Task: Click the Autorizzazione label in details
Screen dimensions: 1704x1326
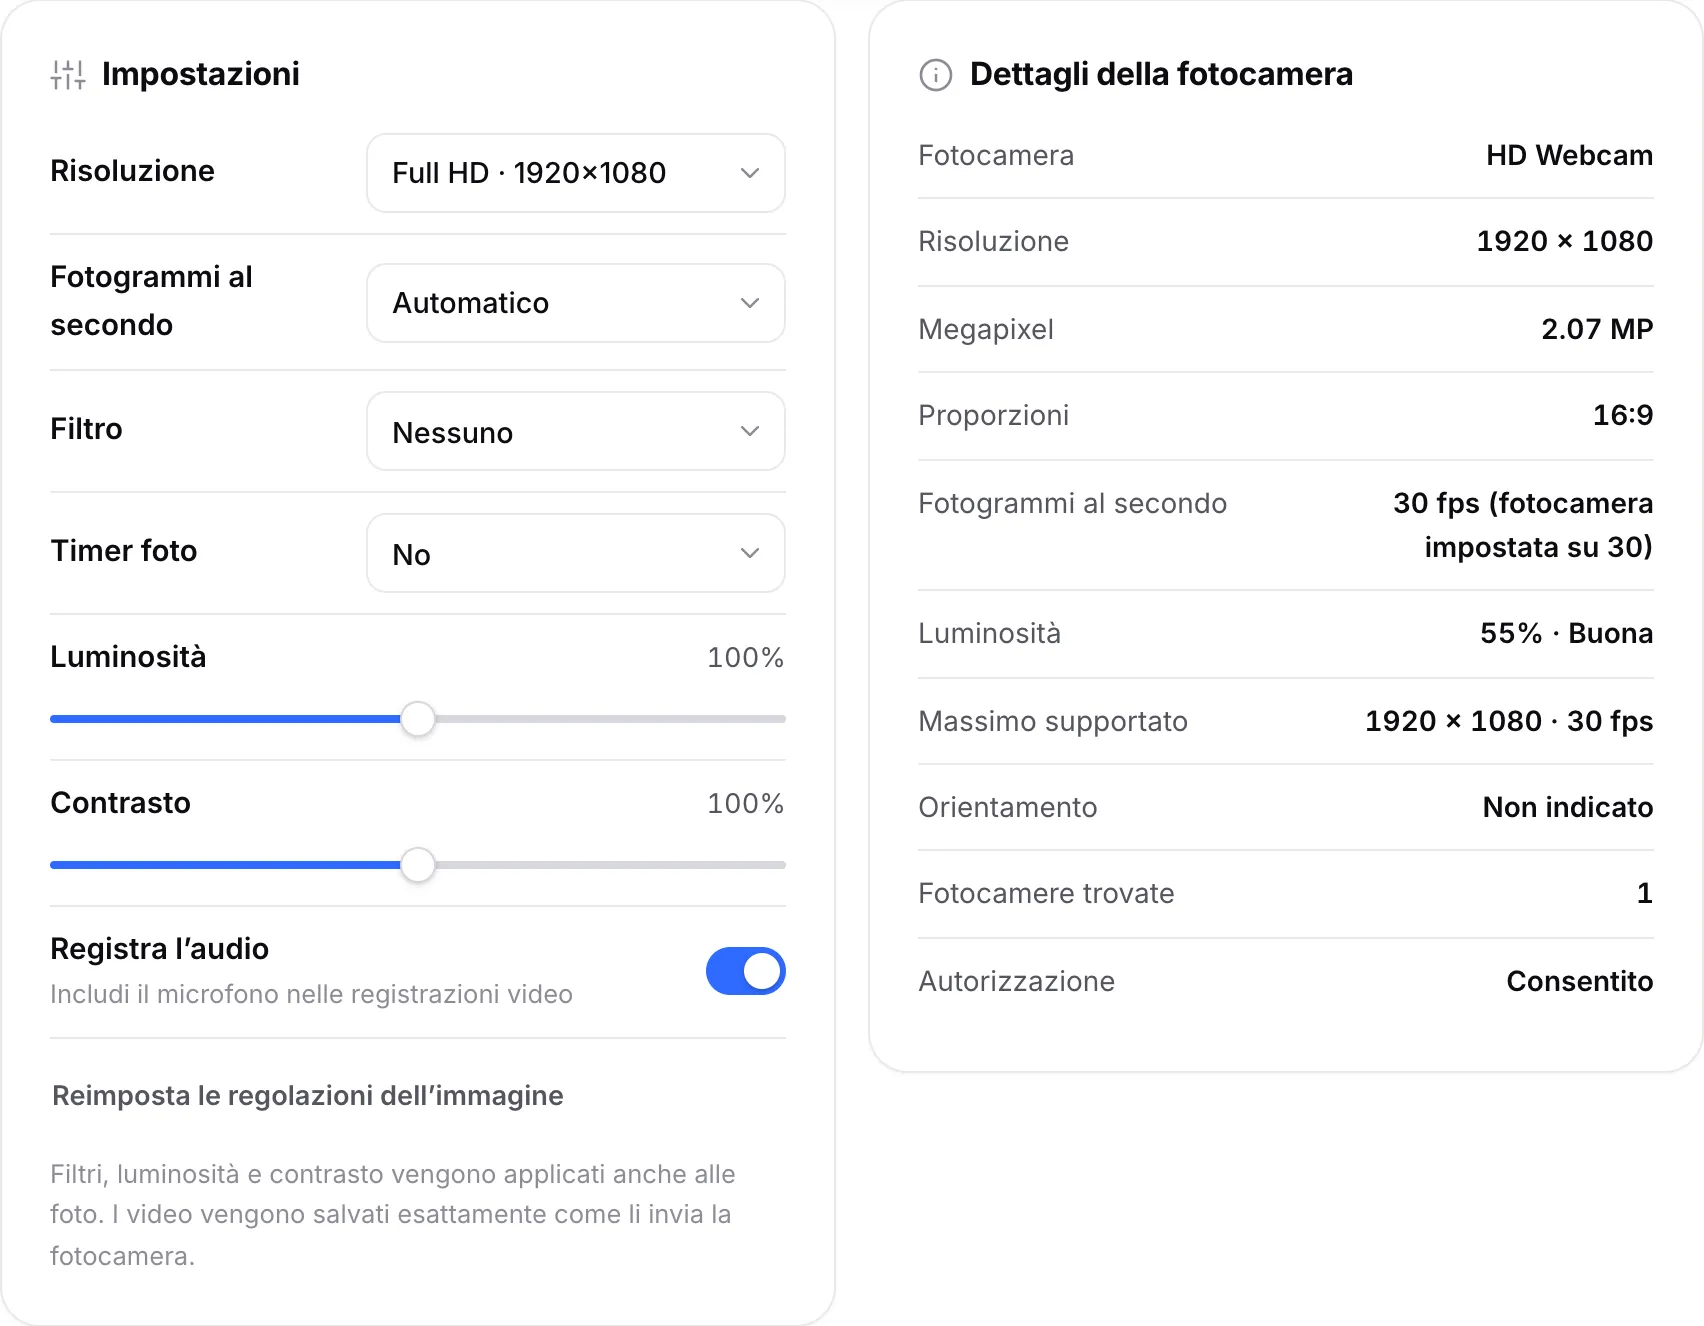Action: click(1016, 981)
